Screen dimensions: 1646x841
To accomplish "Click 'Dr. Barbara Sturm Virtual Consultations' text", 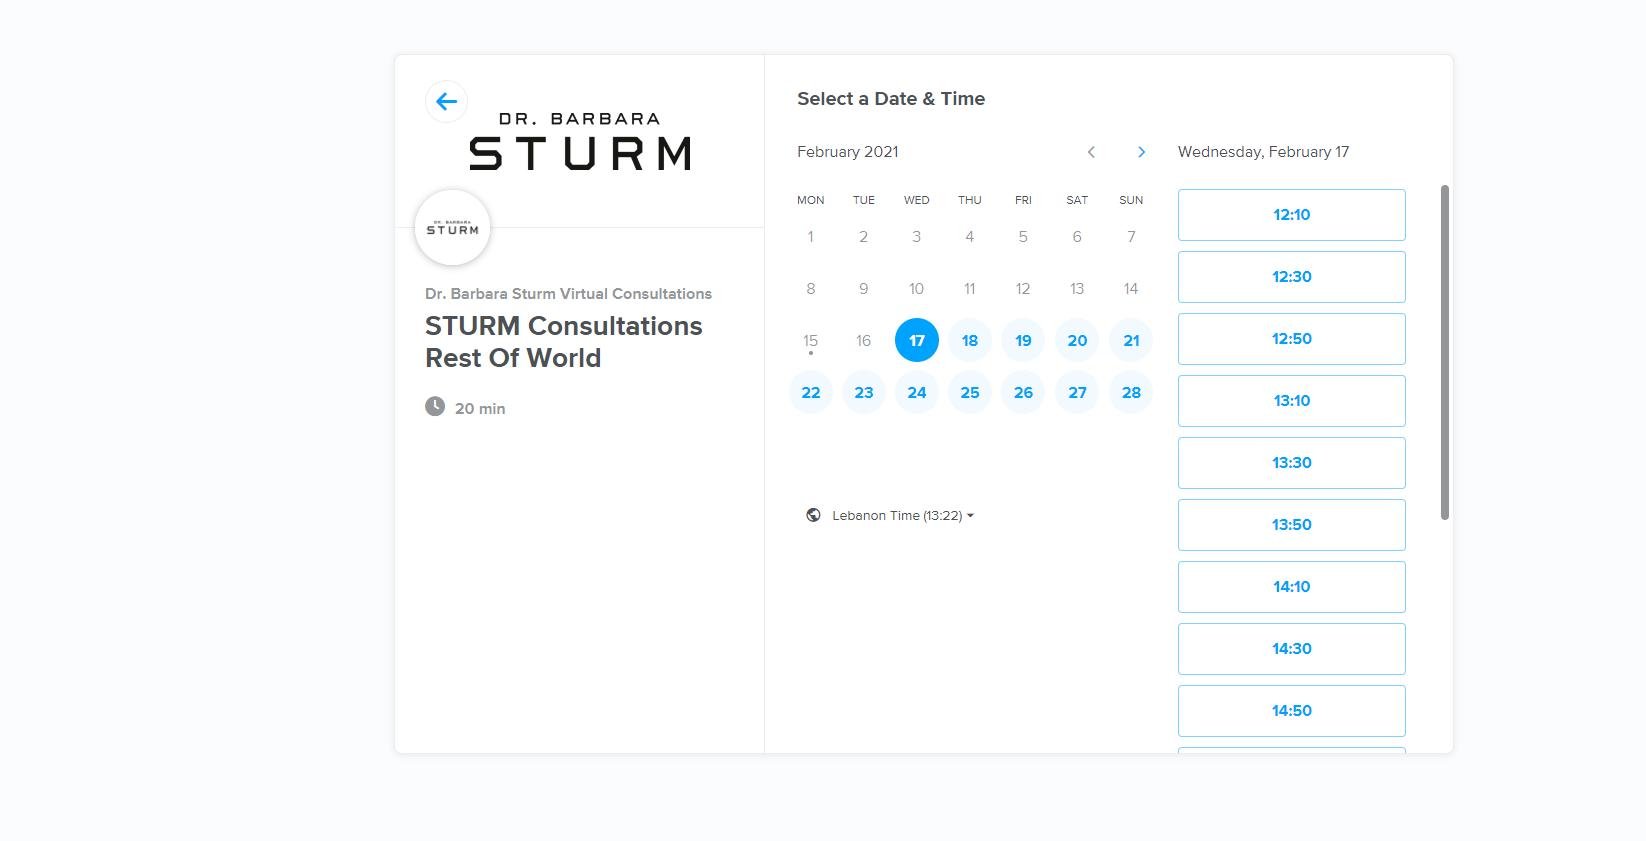I will pos(568,294).
